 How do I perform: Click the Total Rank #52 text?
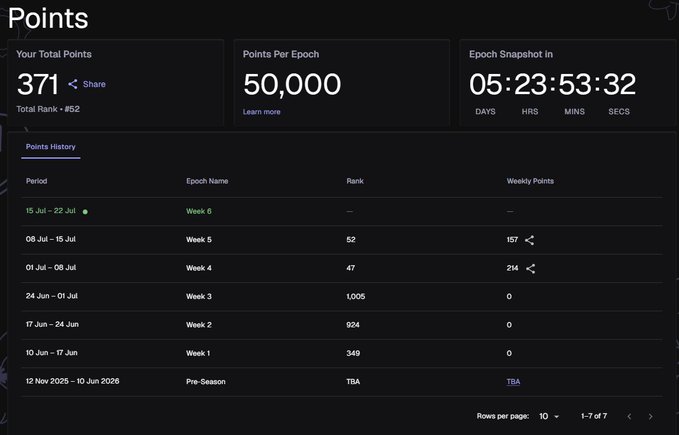(x=48, y=109)
